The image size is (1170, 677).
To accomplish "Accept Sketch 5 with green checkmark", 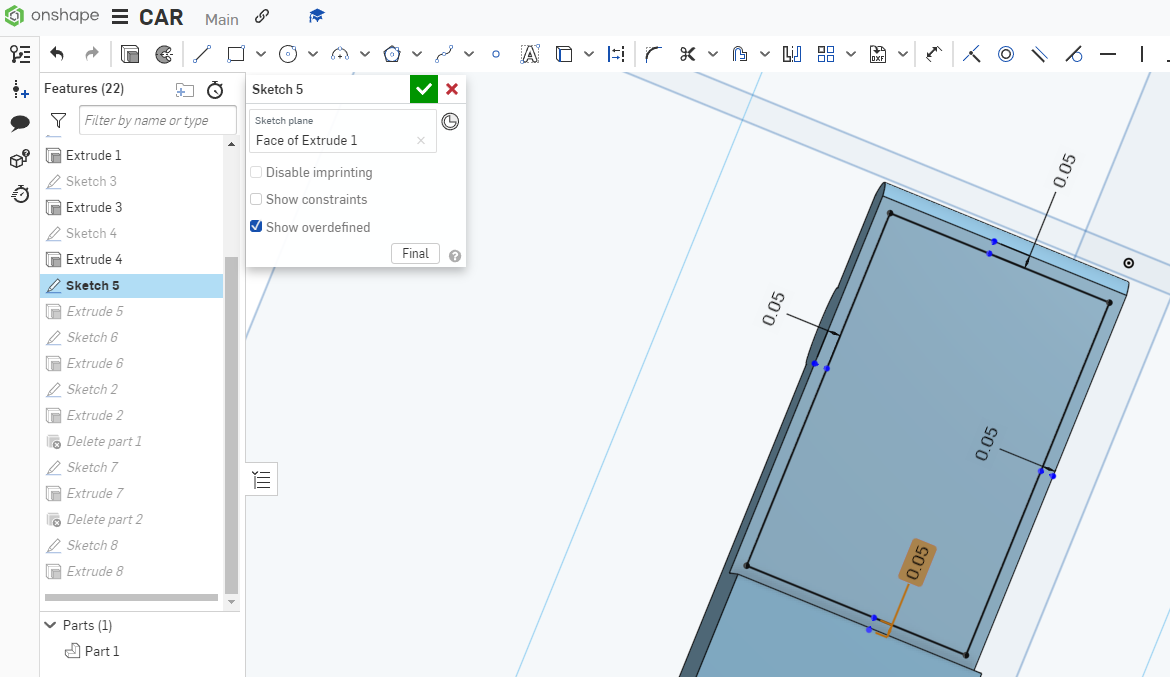I will click(424, 89).
